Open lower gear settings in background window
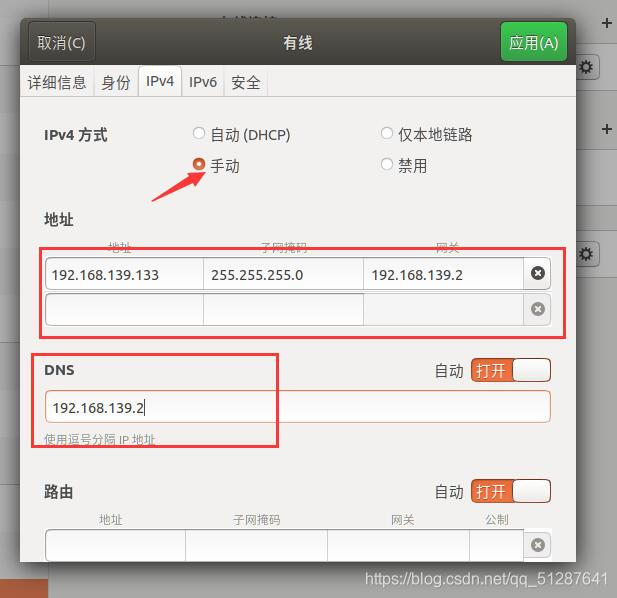This screenshot has width=617, height=598. (x=587, y=254)
